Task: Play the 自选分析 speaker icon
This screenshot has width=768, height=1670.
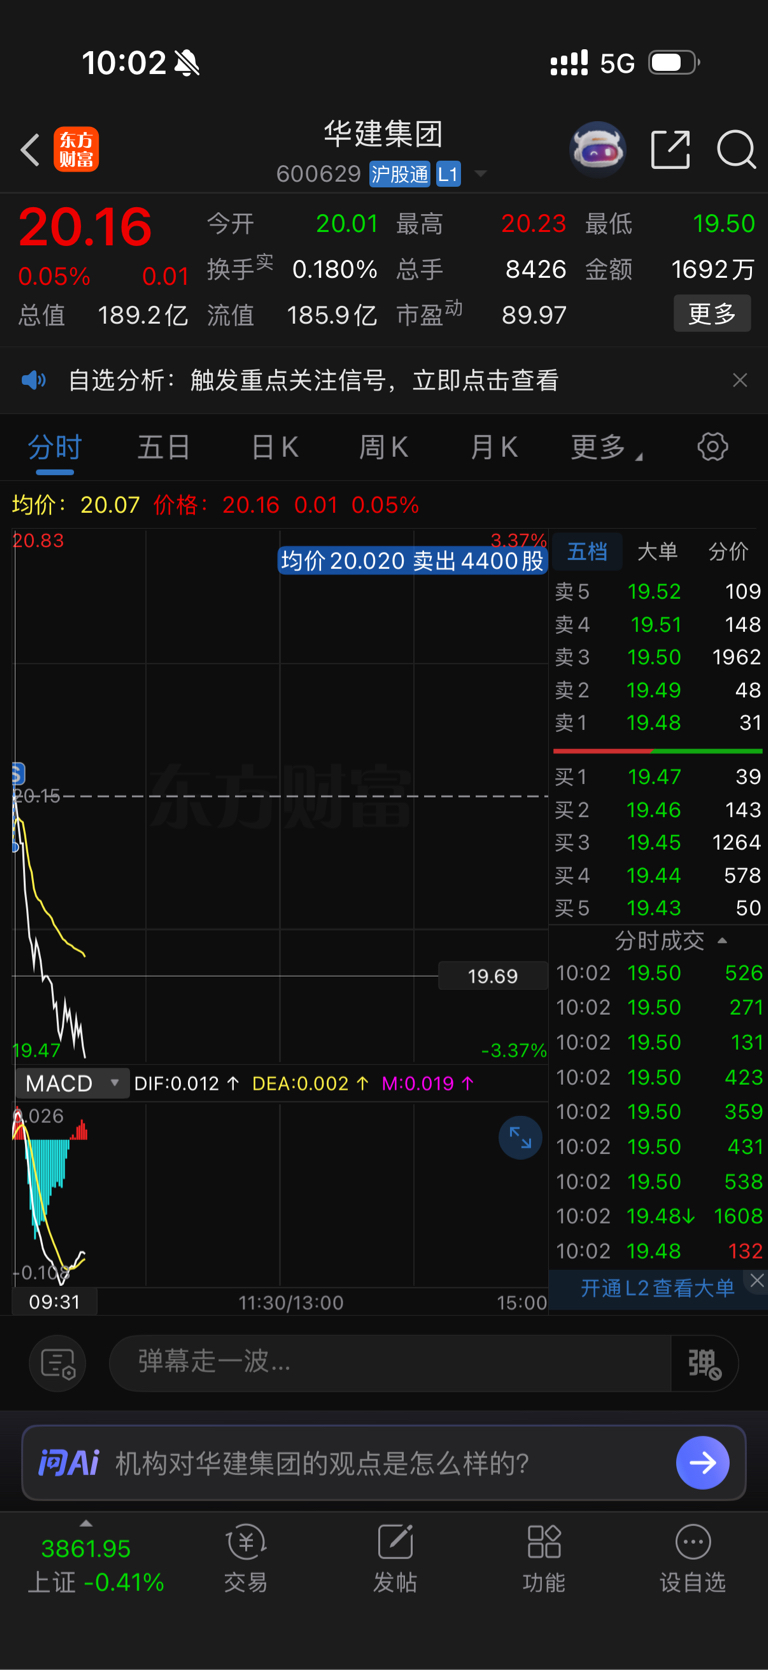Action: (x=34, y=380)
